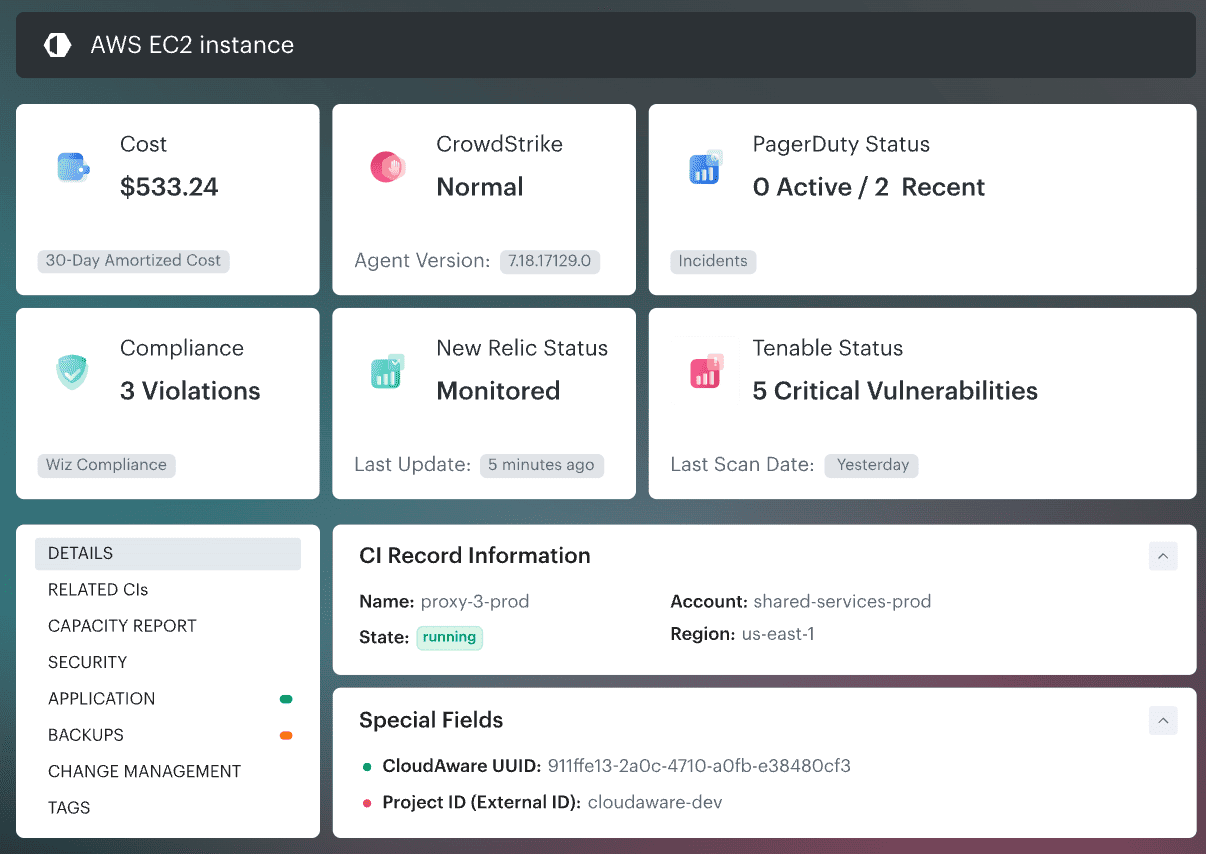Click the agent version 7.18.17129.0 badge

tap(549, 261)
